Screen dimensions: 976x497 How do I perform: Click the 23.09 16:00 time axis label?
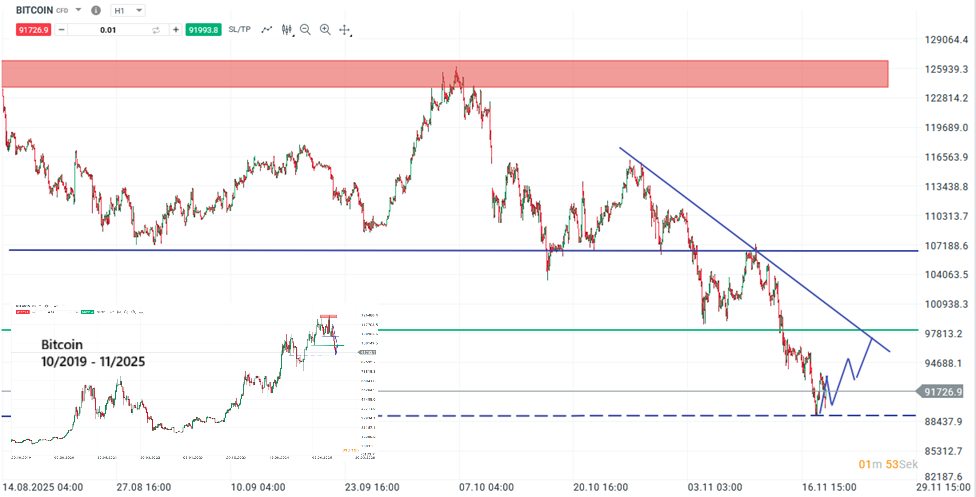point(373,486)
